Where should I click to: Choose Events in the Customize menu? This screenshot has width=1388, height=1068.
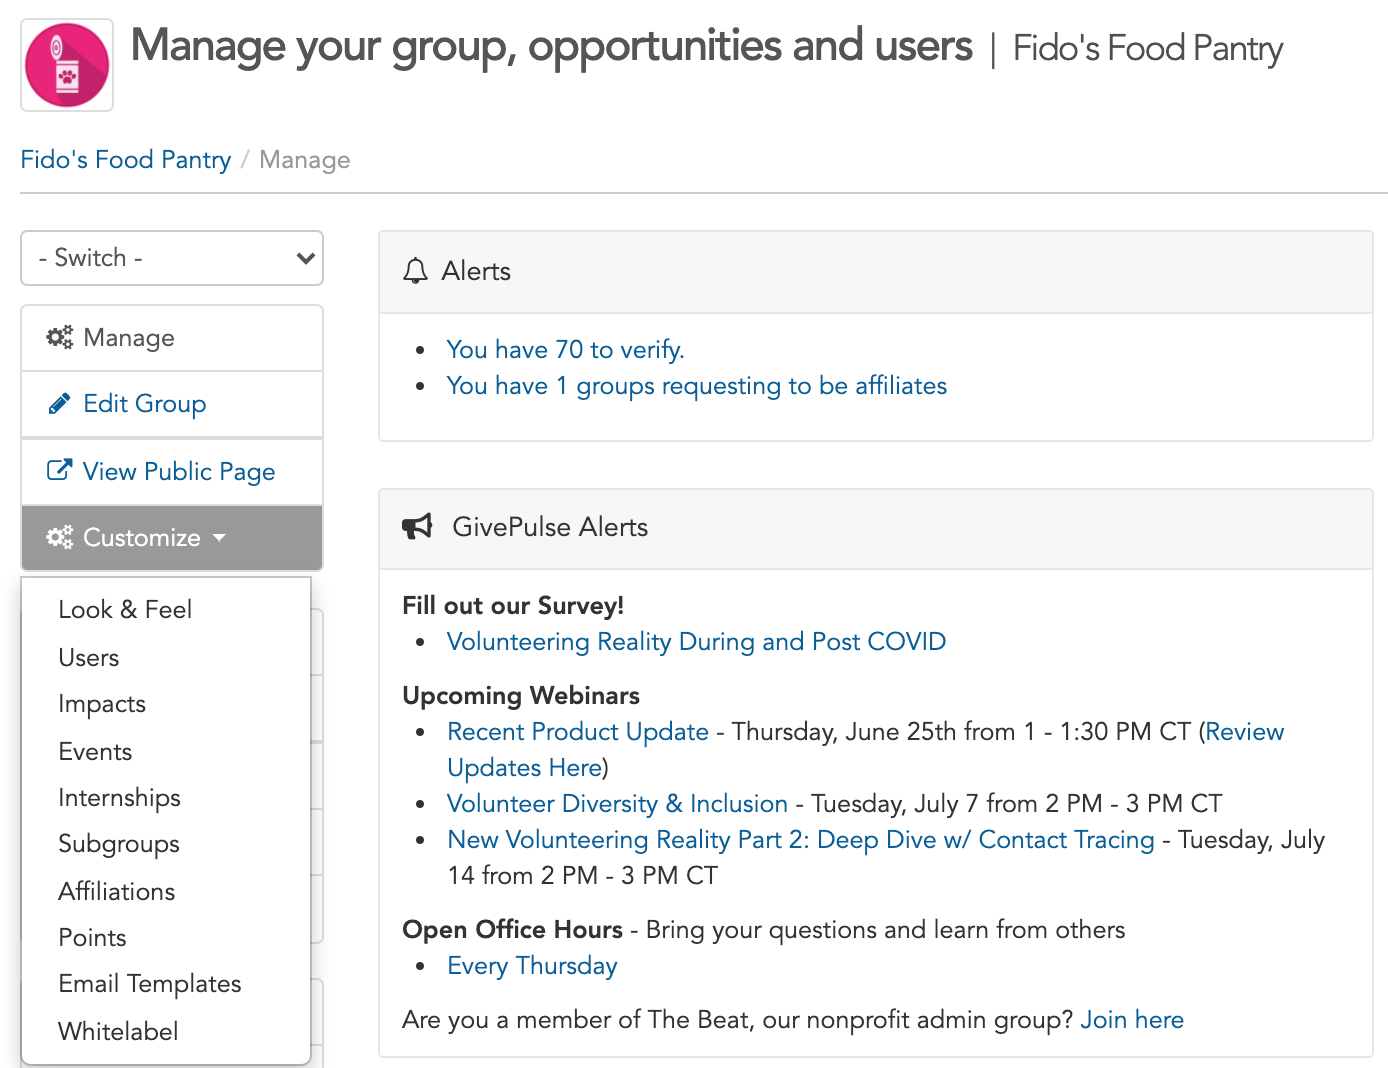[95, 752]
